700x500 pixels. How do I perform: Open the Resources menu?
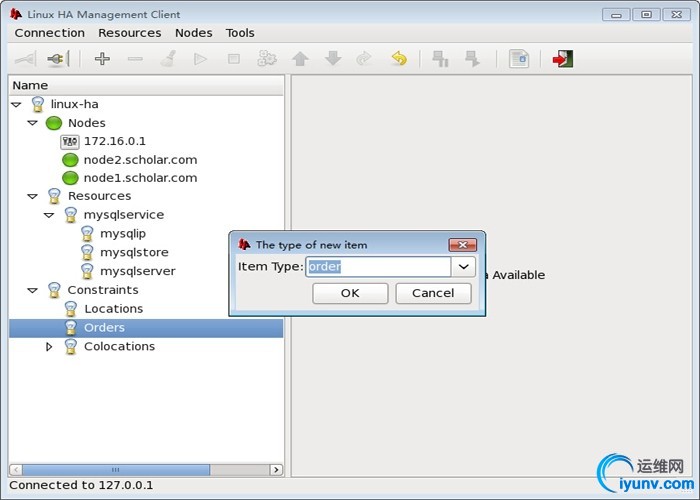click(x=129, y=33)
